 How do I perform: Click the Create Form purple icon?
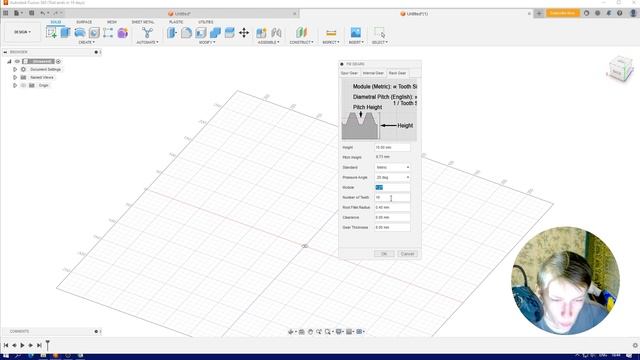tap(122, 33)
